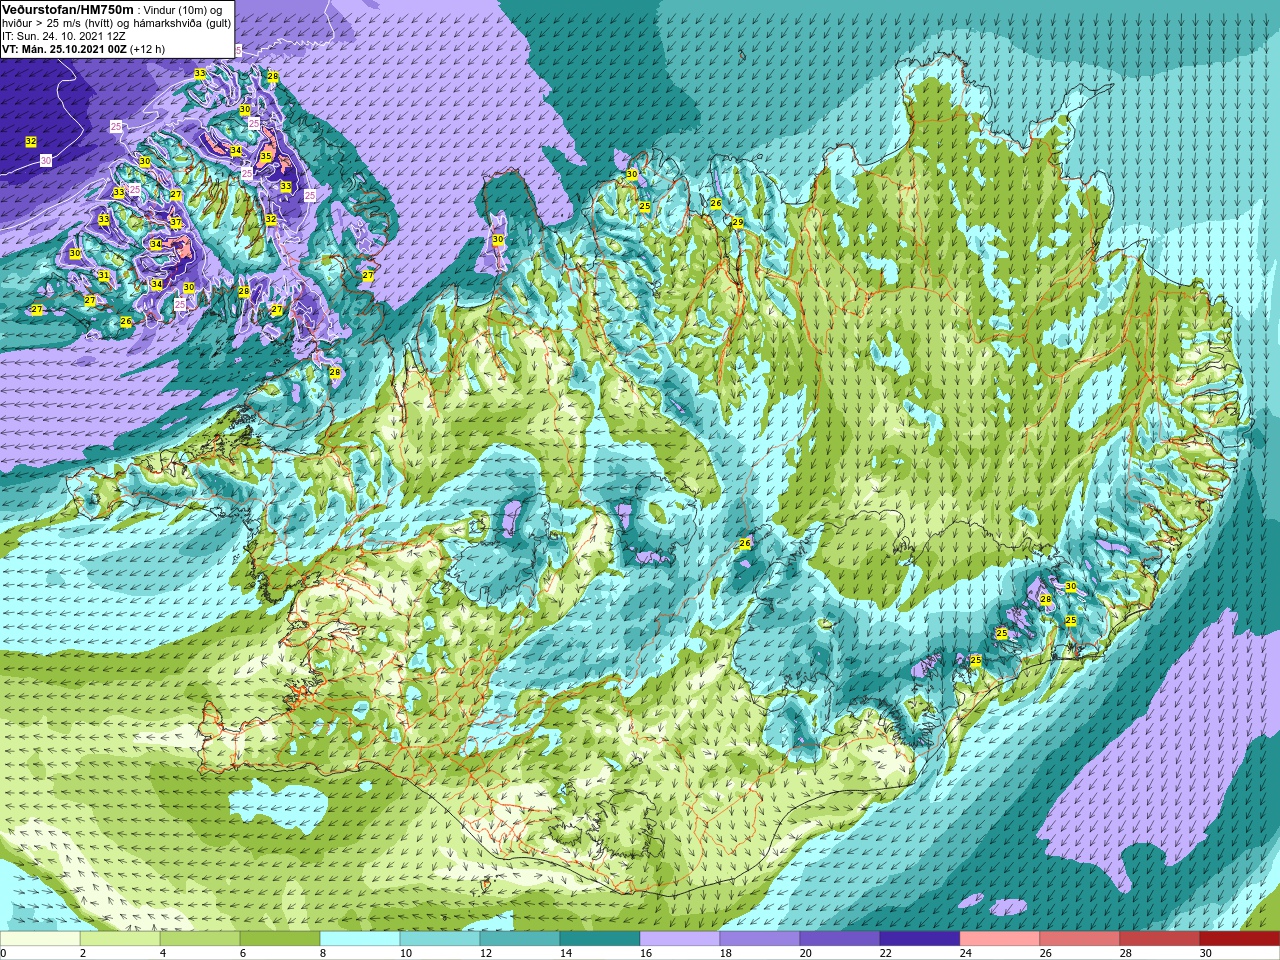Select the dark red legend swatch above 30

1240,939
